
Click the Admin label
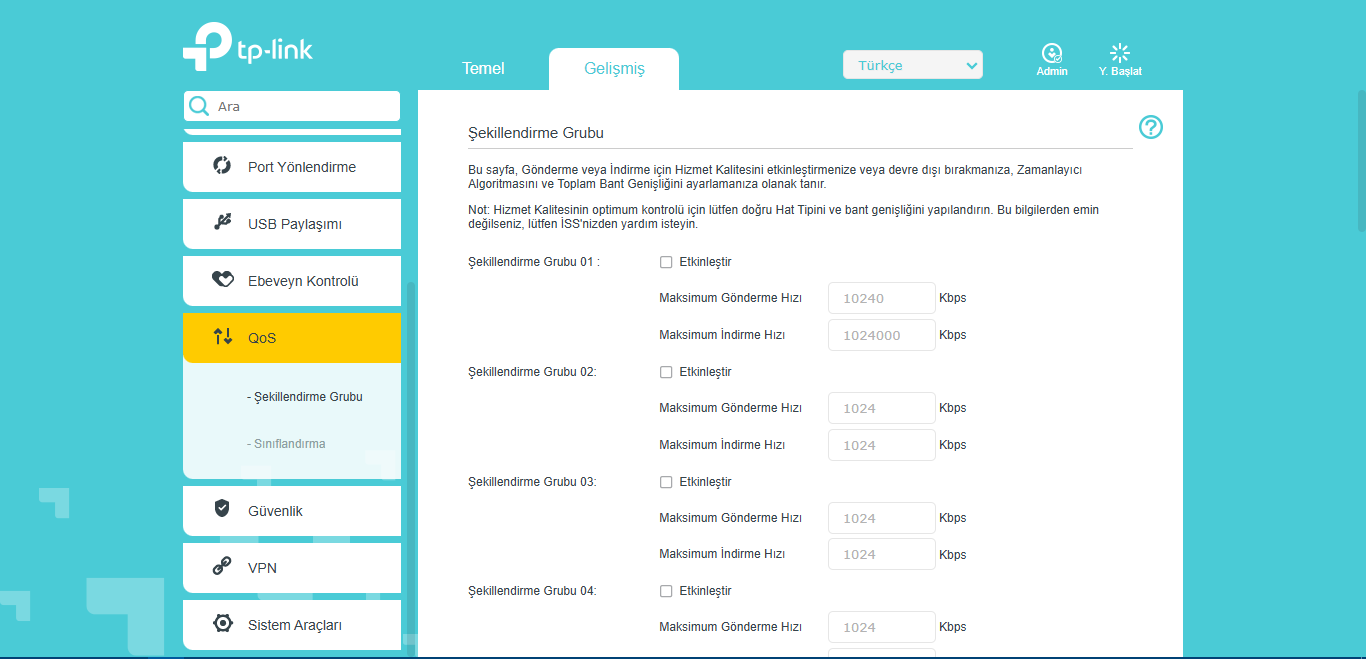coord(1052,71)
